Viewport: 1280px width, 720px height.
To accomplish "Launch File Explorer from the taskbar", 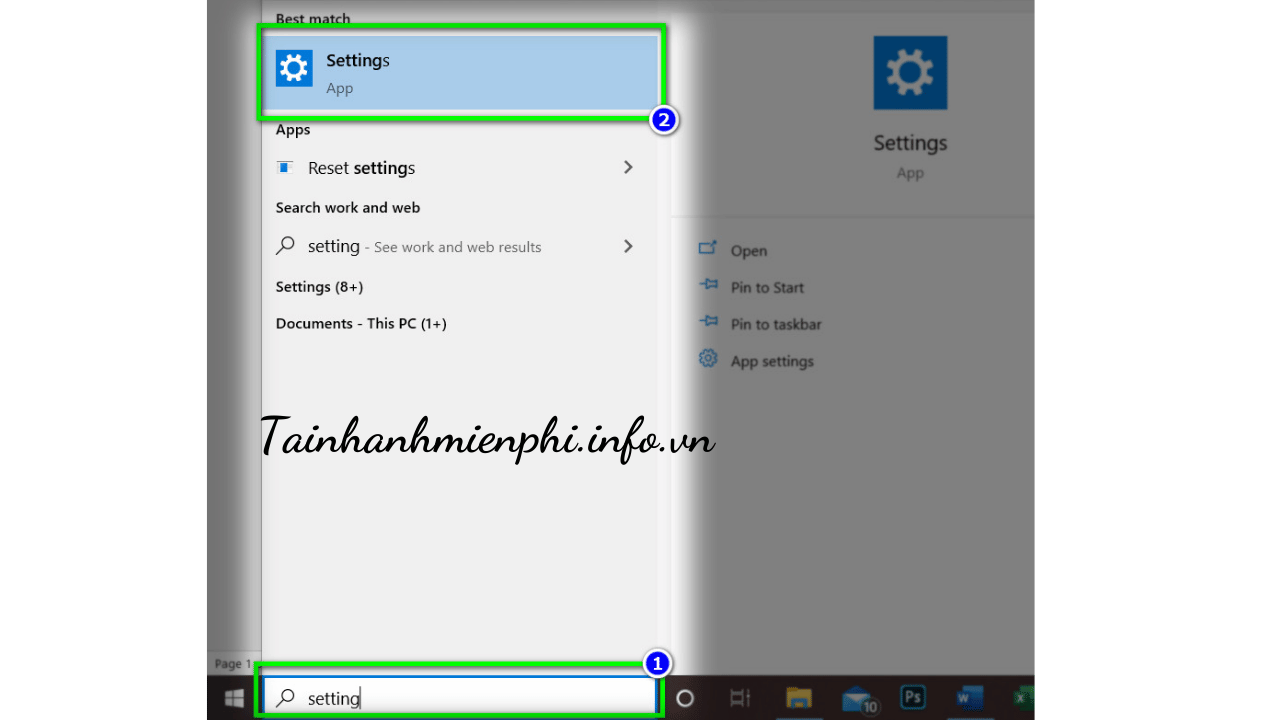I will [798, 698].
